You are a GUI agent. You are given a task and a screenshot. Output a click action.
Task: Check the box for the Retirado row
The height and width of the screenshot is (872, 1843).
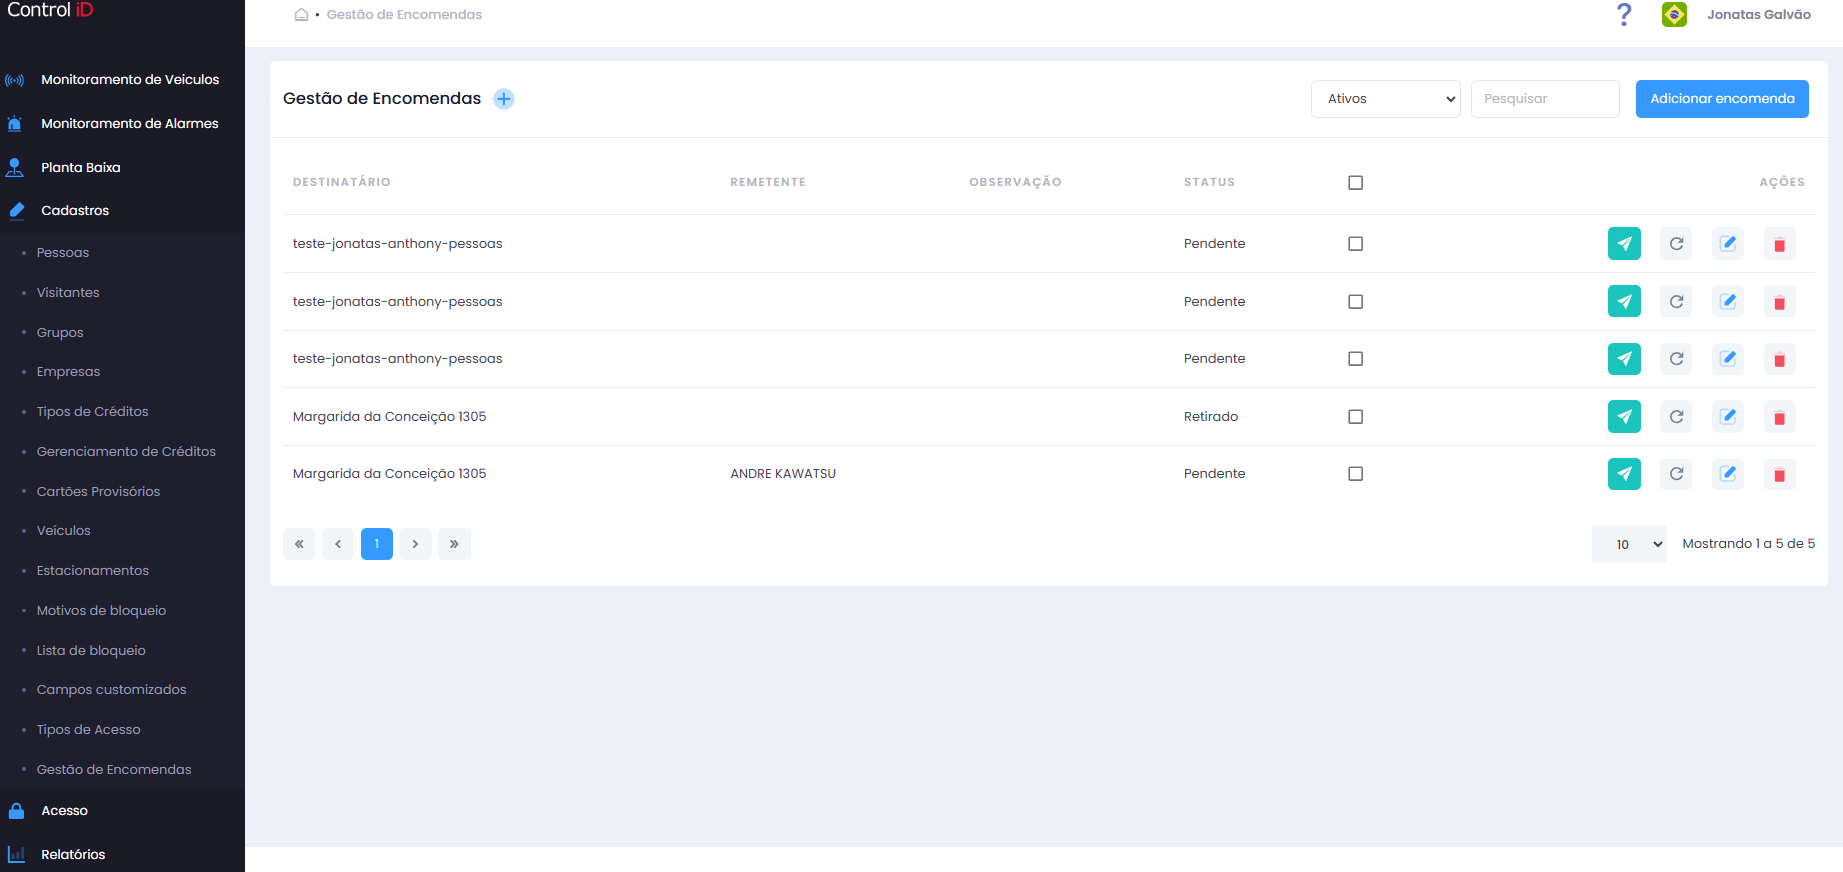1355,416
